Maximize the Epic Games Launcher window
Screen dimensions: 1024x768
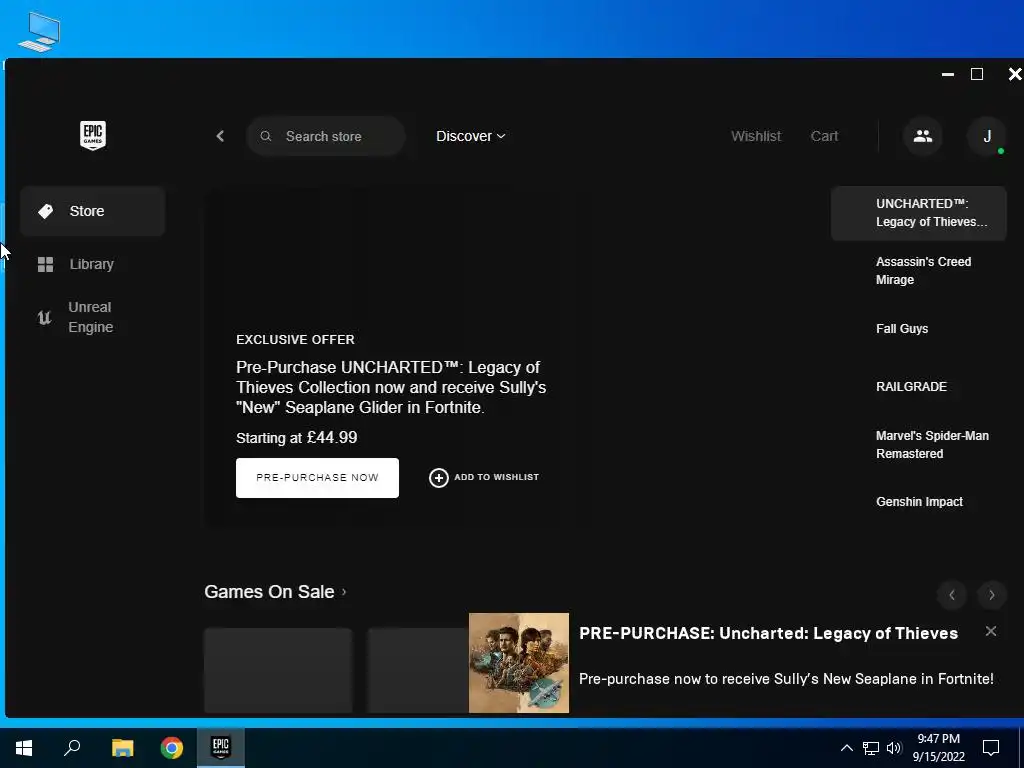[977, 74]
